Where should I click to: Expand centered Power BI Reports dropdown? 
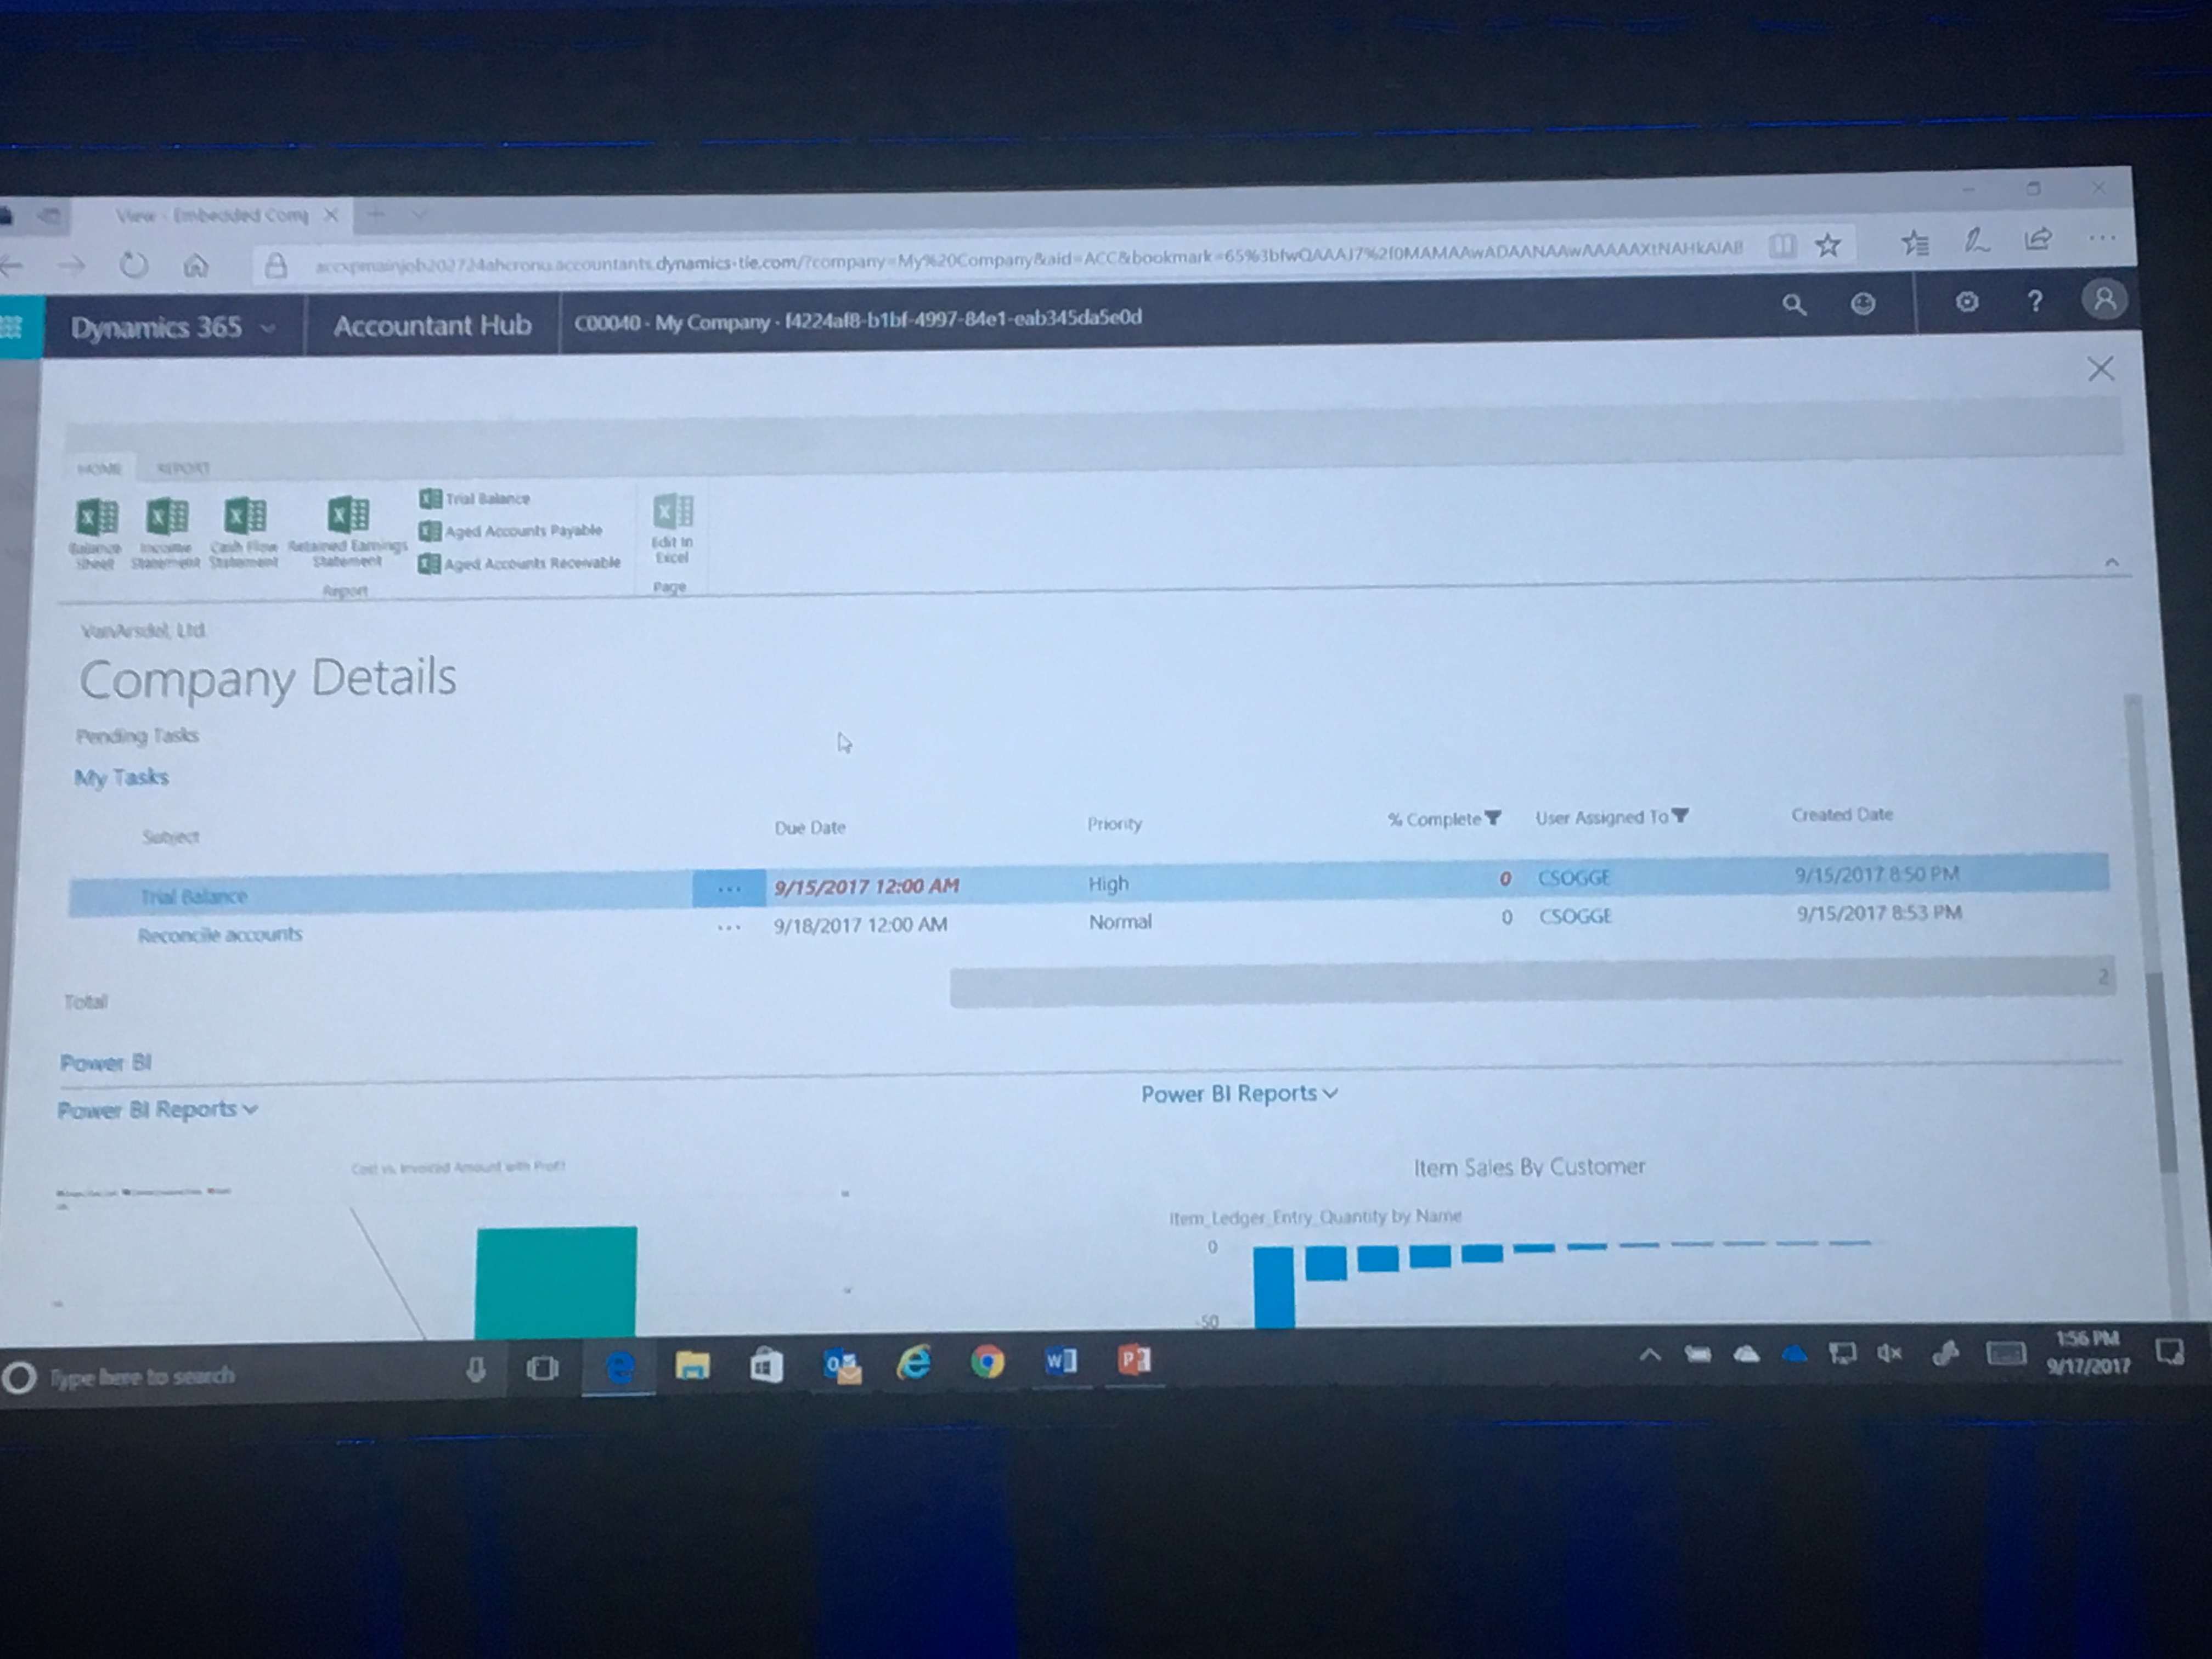pos(1239,1093)
